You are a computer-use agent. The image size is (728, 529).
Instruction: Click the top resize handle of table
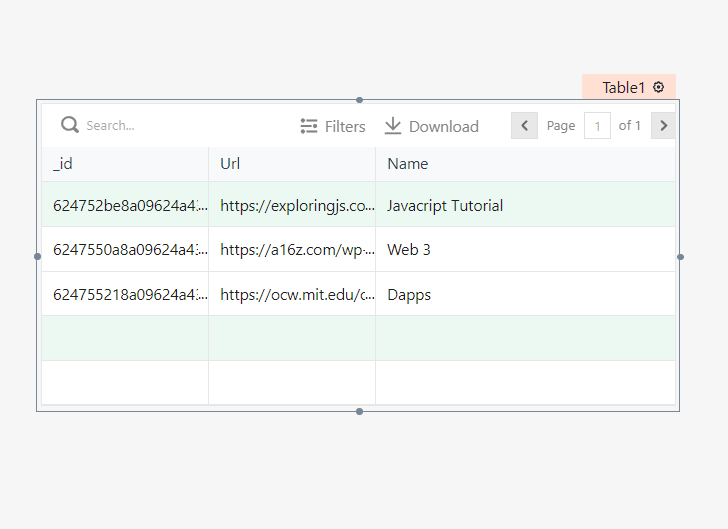(x=359, y=100)
